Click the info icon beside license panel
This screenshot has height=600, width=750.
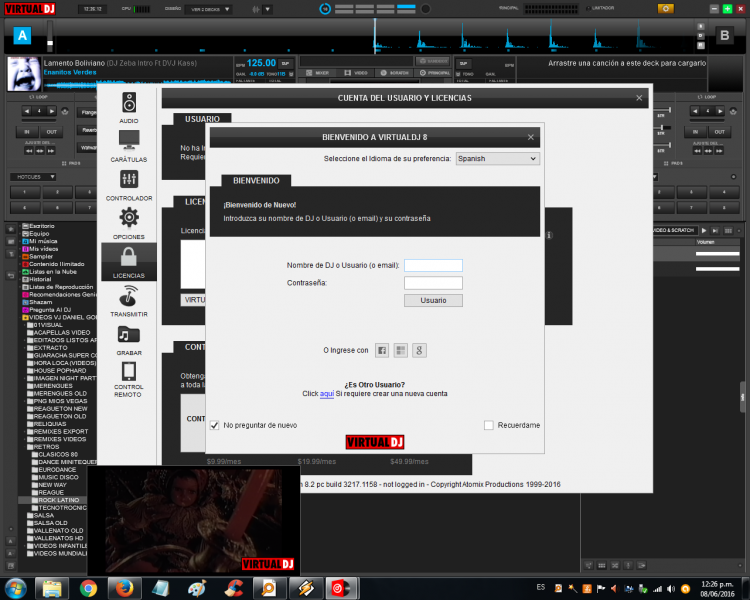549,235
